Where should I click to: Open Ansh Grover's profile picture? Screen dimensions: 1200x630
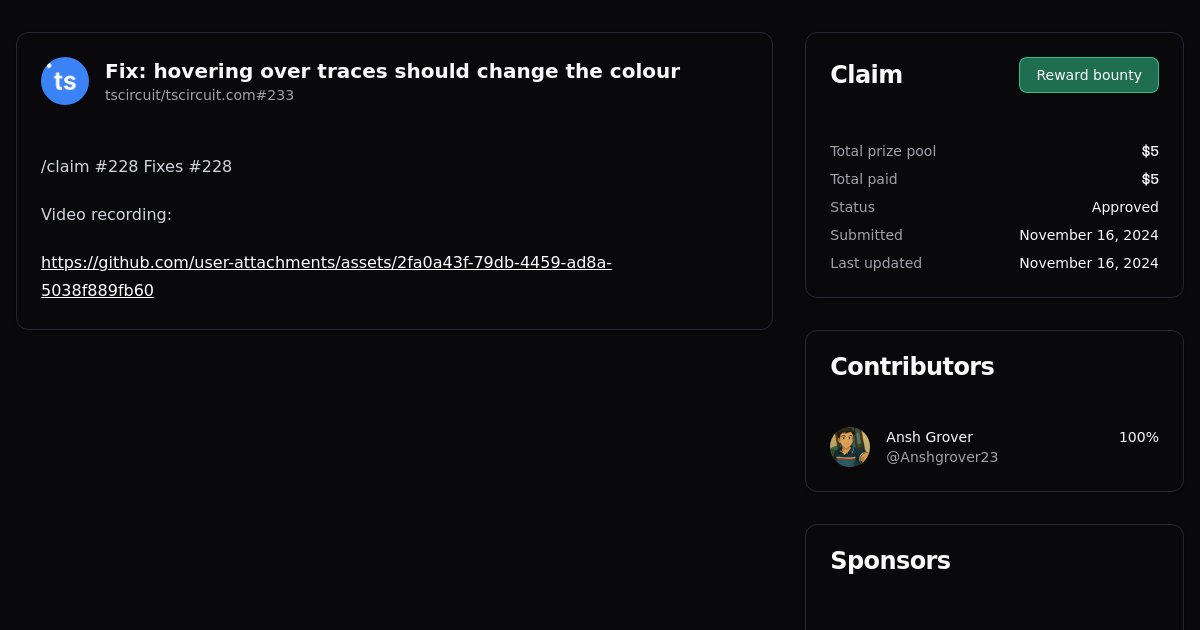849,446
